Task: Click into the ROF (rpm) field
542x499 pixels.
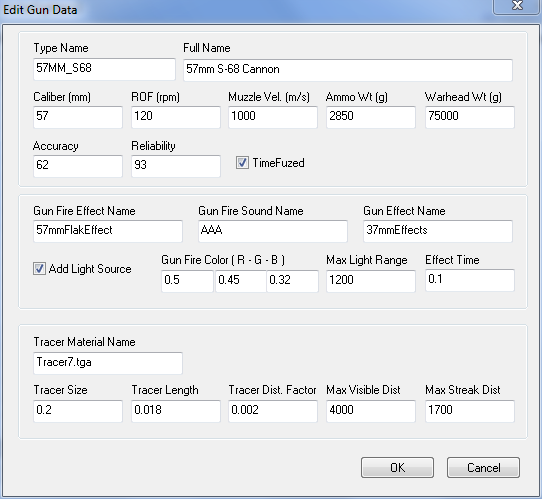Action: coord(176,117)
